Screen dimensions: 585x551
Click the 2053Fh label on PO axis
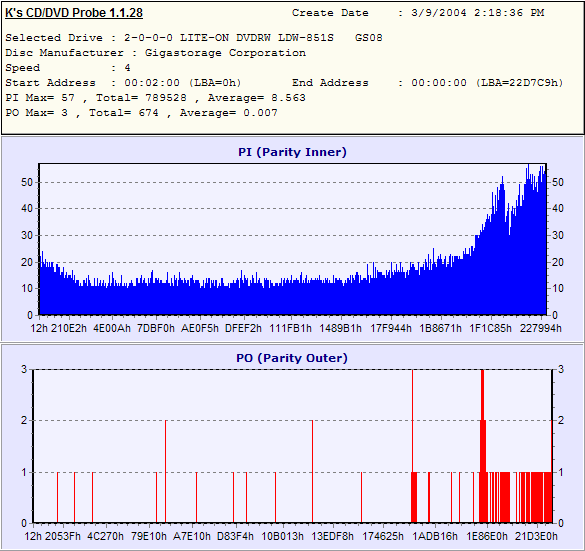63,536
